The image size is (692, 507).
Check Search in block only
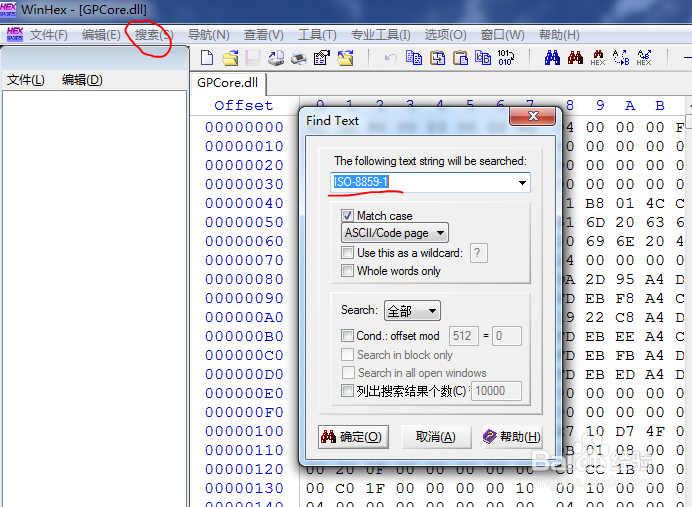(347, 354)
